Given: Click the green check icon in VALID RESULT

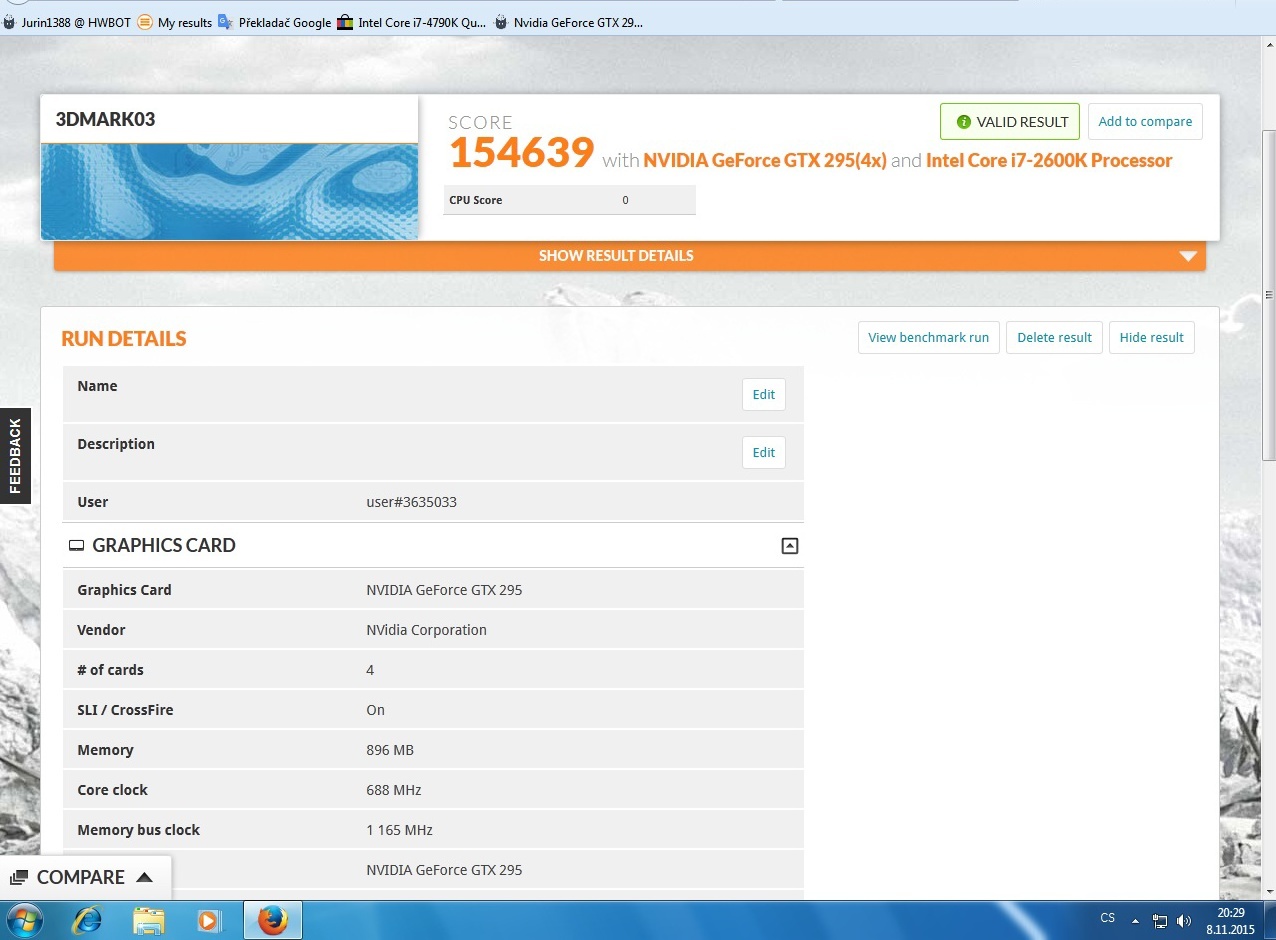Looking at the screenshot, I should click(964, 122).
